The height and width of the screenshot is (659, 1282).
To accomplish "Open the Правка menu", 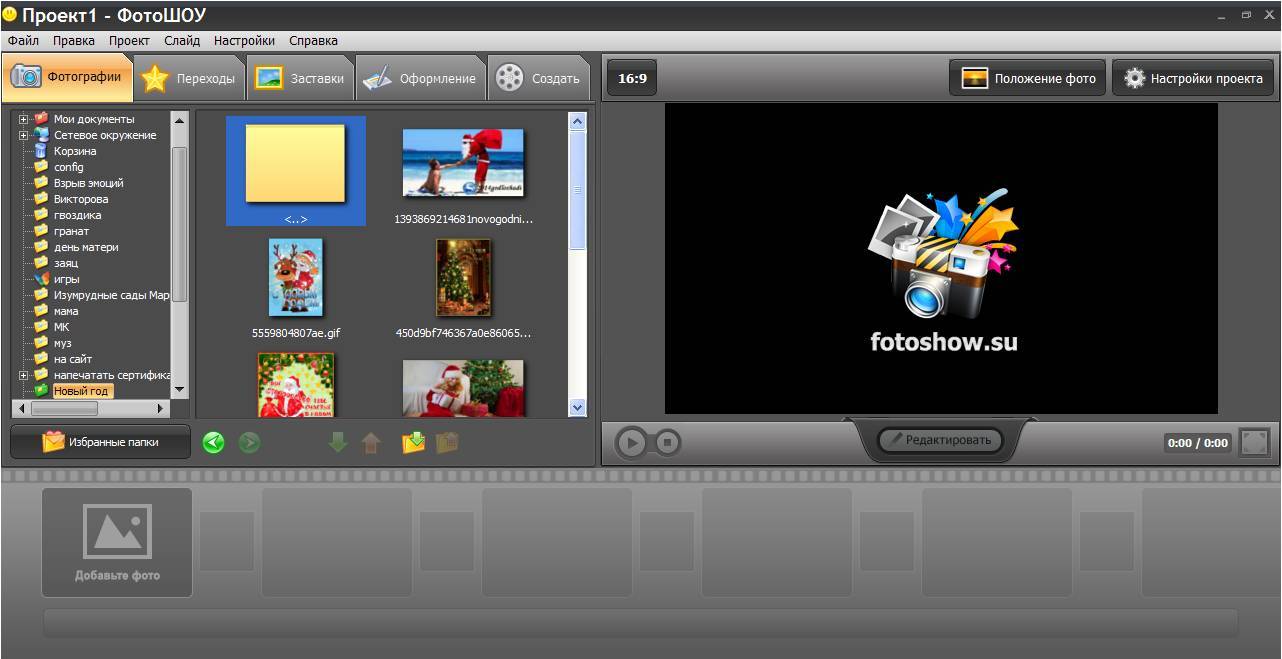I will click(74, 41).
